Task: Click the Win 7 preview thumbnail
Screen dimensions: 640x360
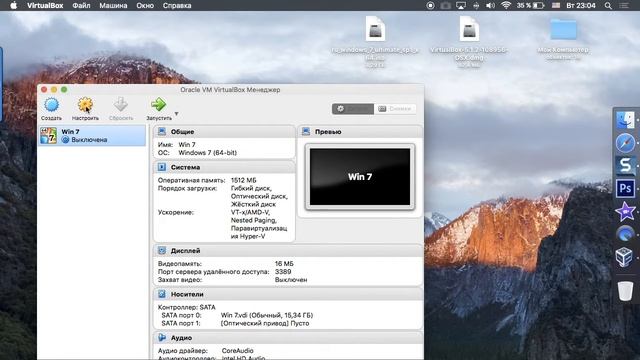Action: click(x=360, y=177)
